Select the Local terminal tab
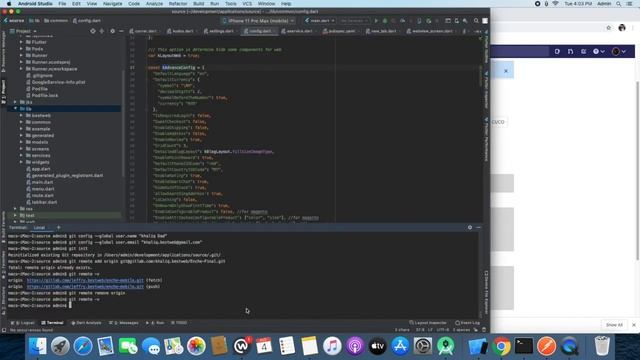Viewport: 640px width, 360px height. [x=40, y=227]
